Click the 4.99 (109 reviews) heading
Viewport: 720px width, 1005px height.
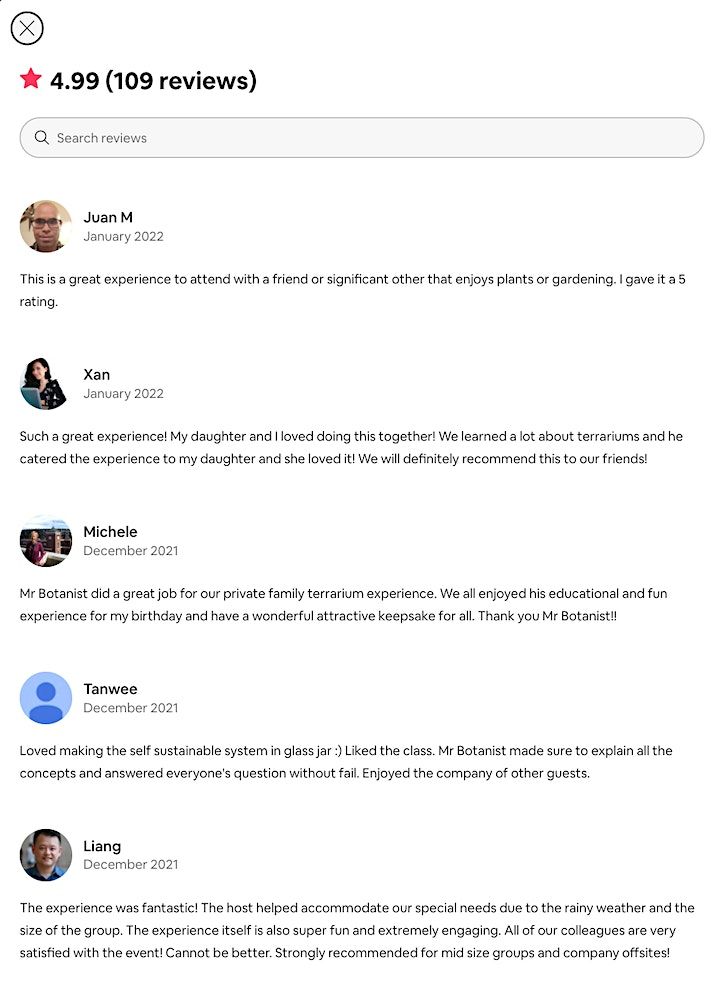tap(153, 80)
